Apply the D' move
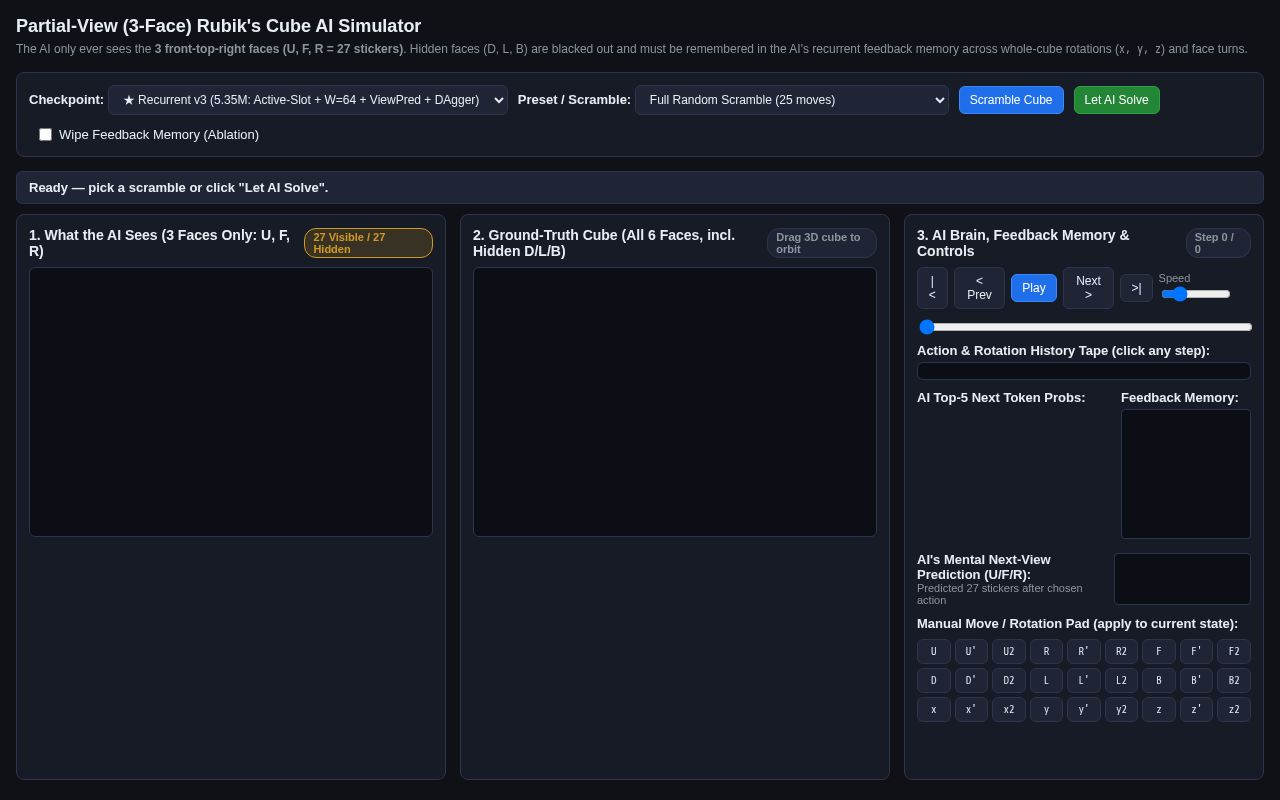 (971, 681)
